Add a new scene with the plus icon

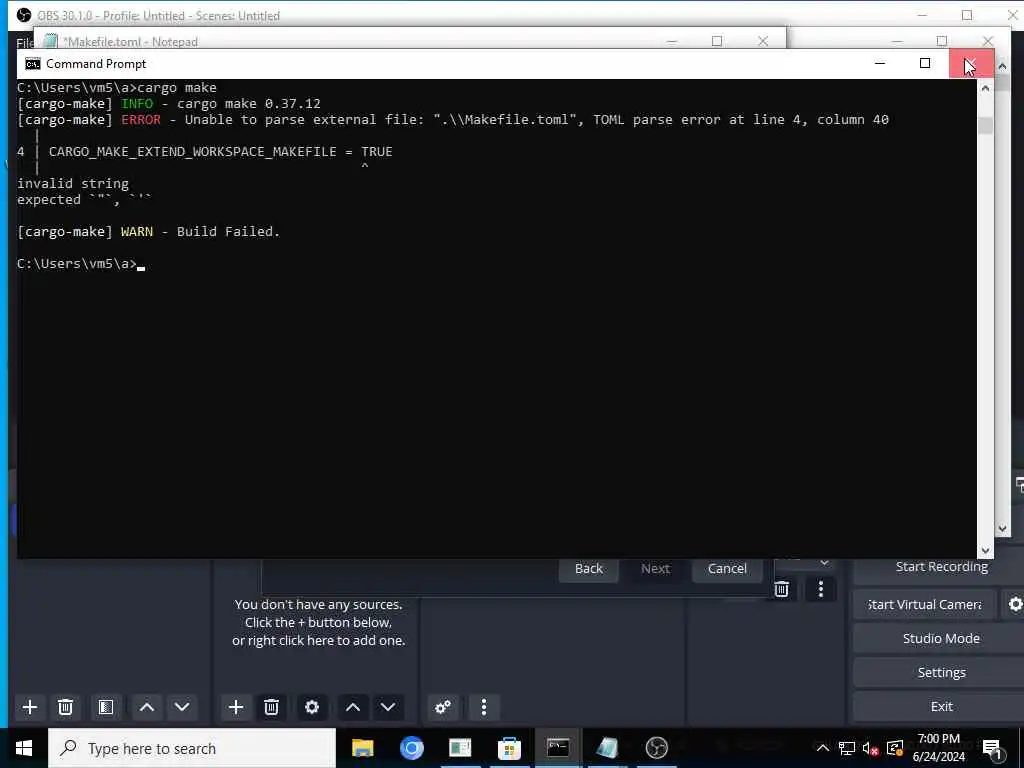[x=29, y=707]
